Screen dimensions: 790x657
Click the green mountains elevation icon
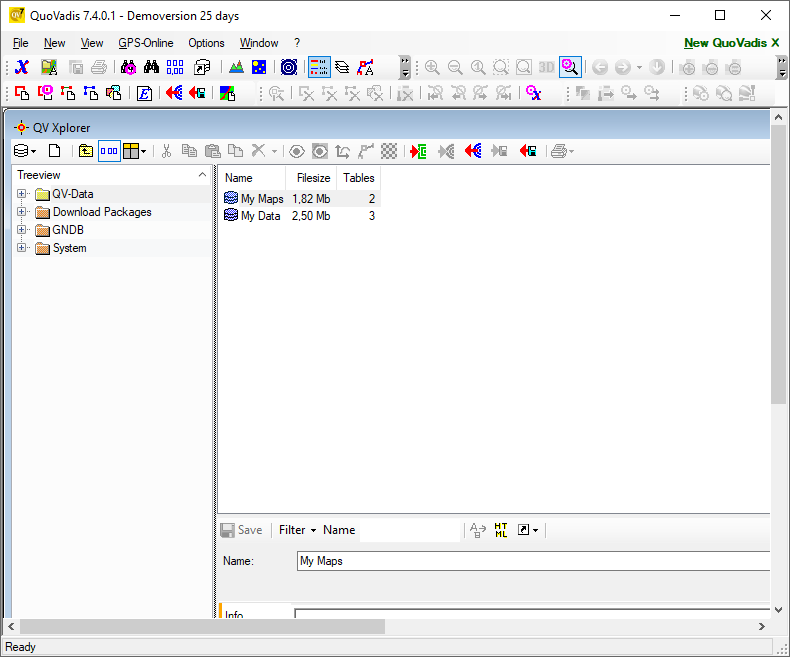coord(236,67)
